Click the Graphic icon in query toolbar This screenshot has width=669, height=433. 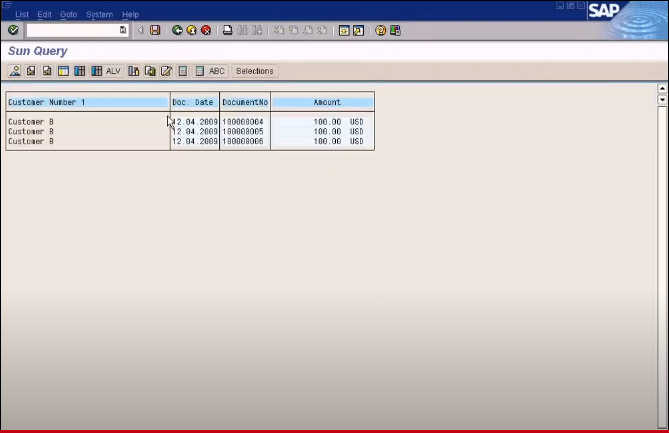15,71
